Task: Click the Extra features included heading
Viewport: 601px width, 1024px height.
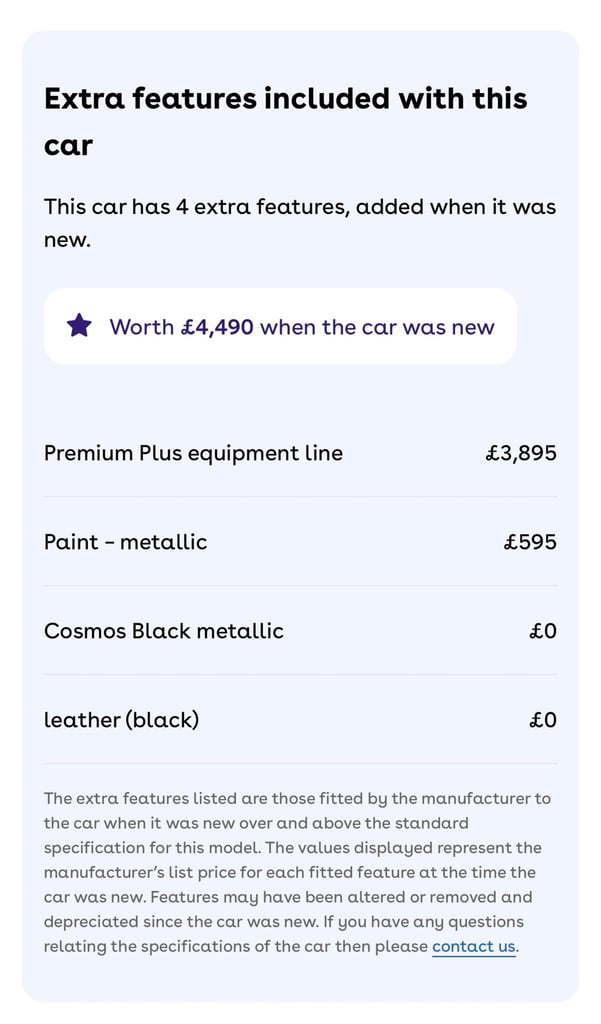Action: (285, 99)
